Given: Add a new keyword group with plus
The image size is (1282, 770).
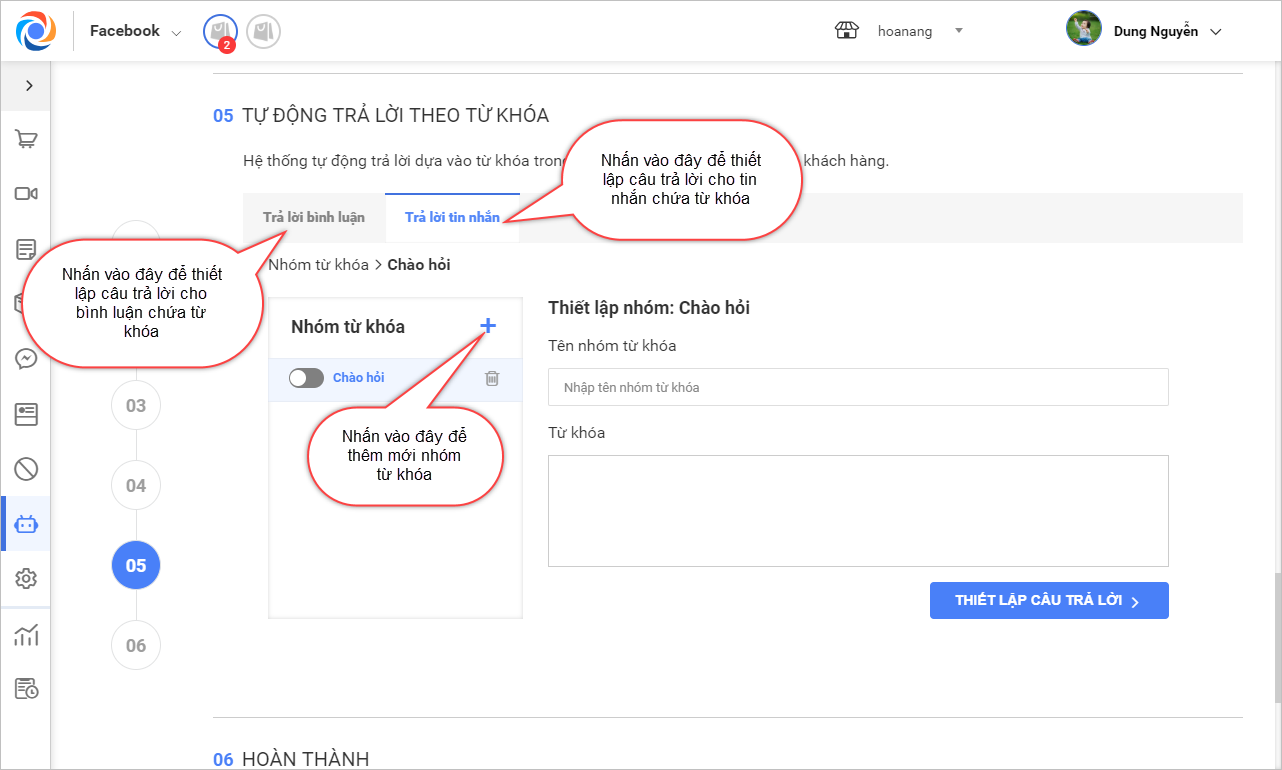Looking at the screenshot, I should (x=488, y=326).
